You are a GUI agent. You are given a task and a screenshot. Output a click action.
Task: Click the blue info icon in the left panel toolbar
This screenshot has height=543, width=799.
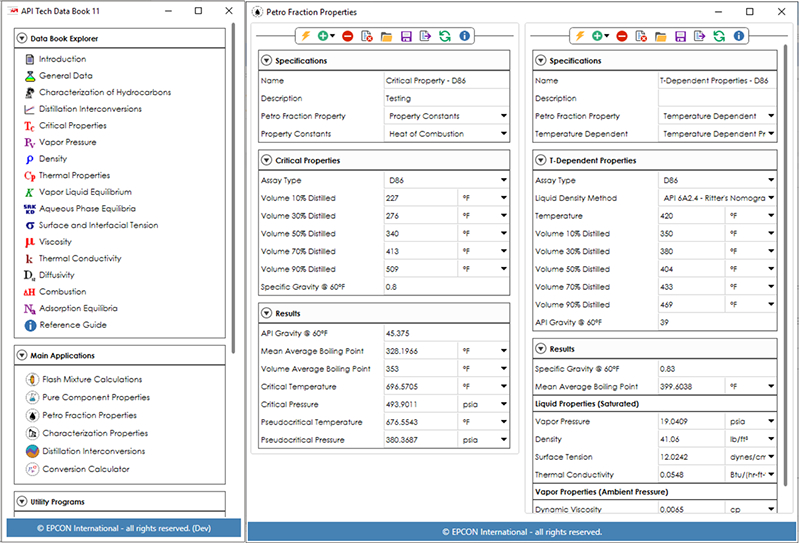pos(464,36)
